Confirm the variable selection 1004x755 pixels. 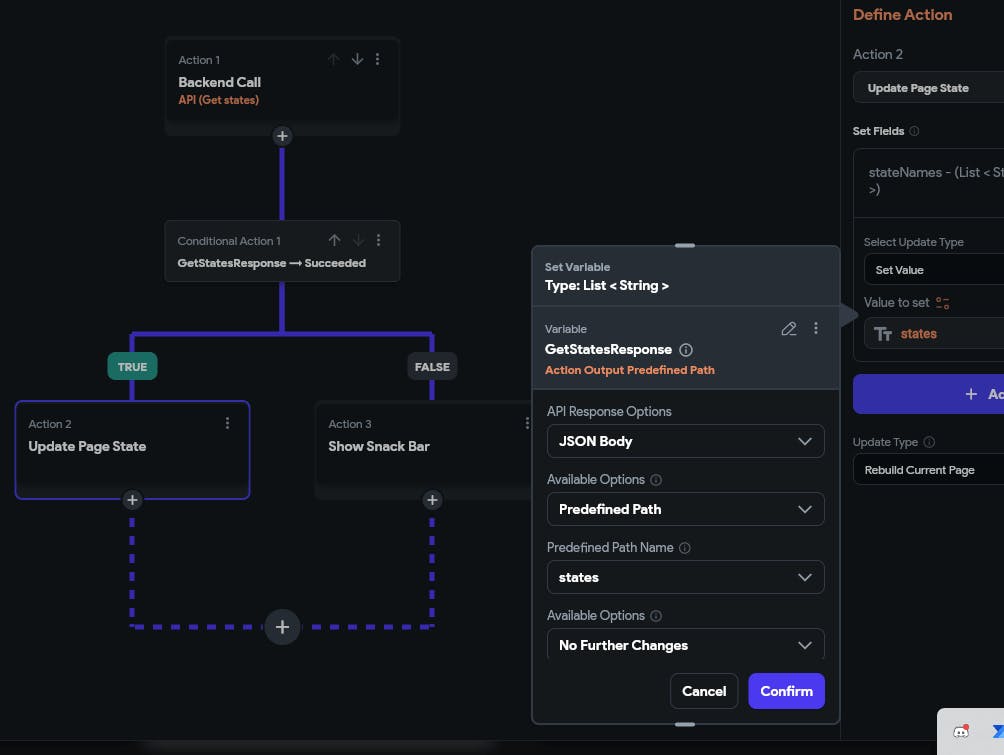[786, 691]
